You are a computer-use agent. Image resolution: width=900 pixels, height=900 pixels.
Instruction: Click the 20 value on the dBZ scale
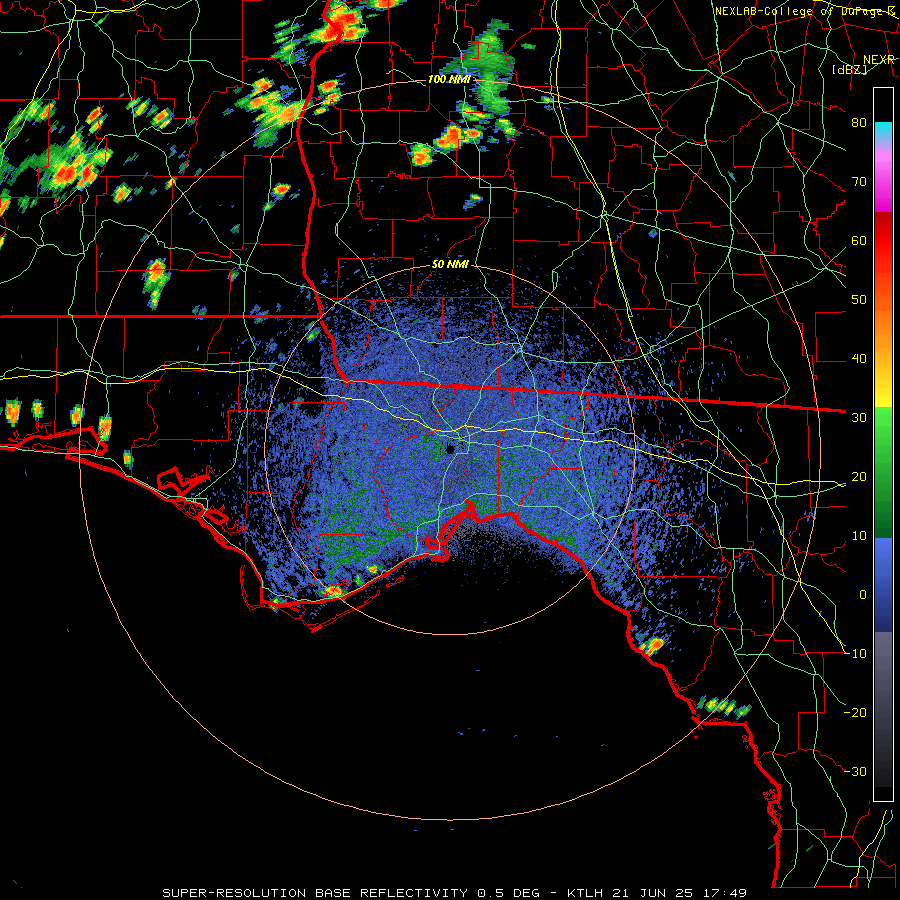(859, 476)
